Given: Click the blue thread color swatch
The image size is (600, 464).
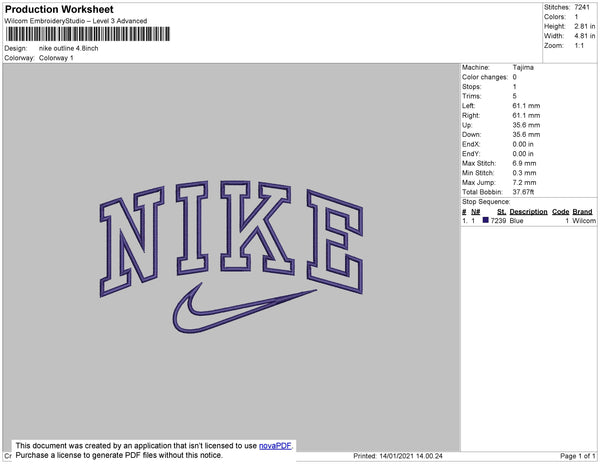Looking at the screenshot, I should tap(486, 220).
